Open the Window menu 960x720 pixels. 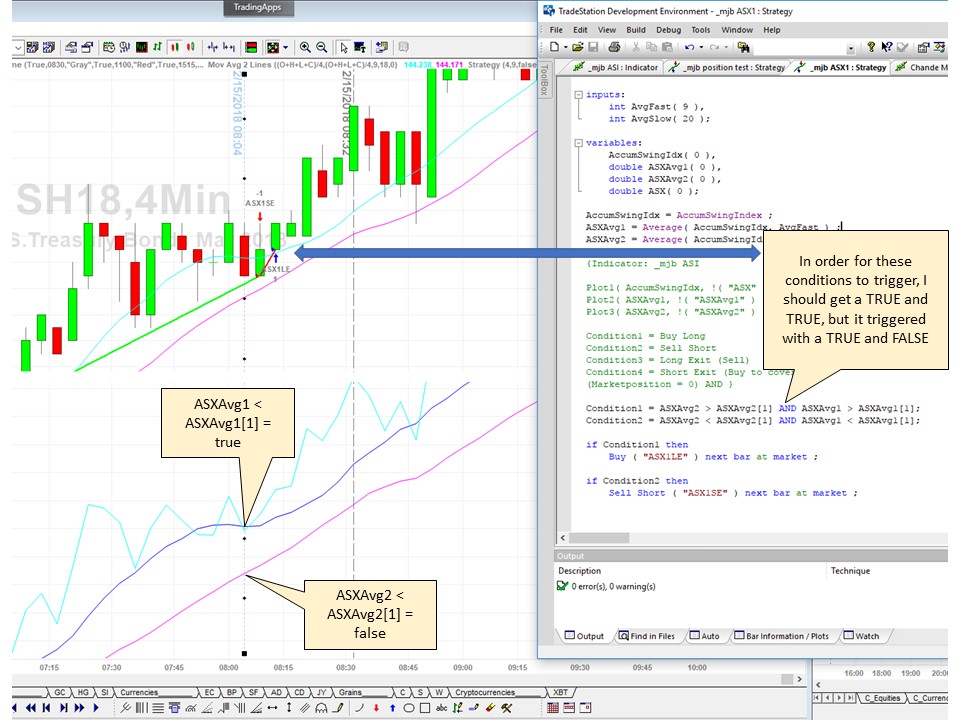[x=737, y=29]
